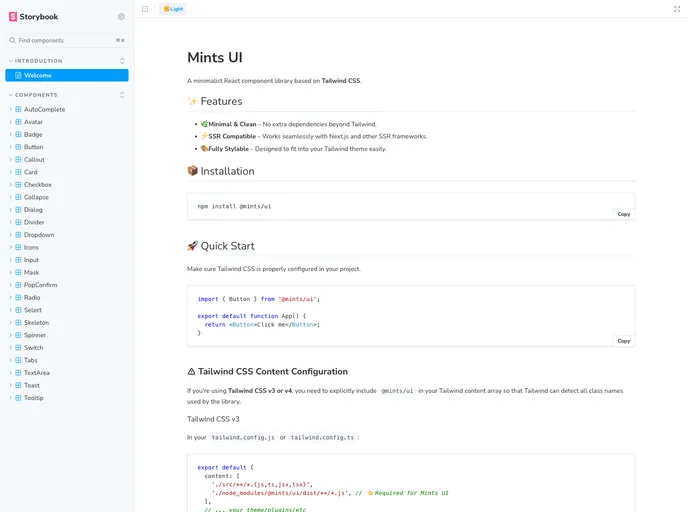Open the Storybook settings gear menu
688x512 pixels.
[x=122, y=17]
